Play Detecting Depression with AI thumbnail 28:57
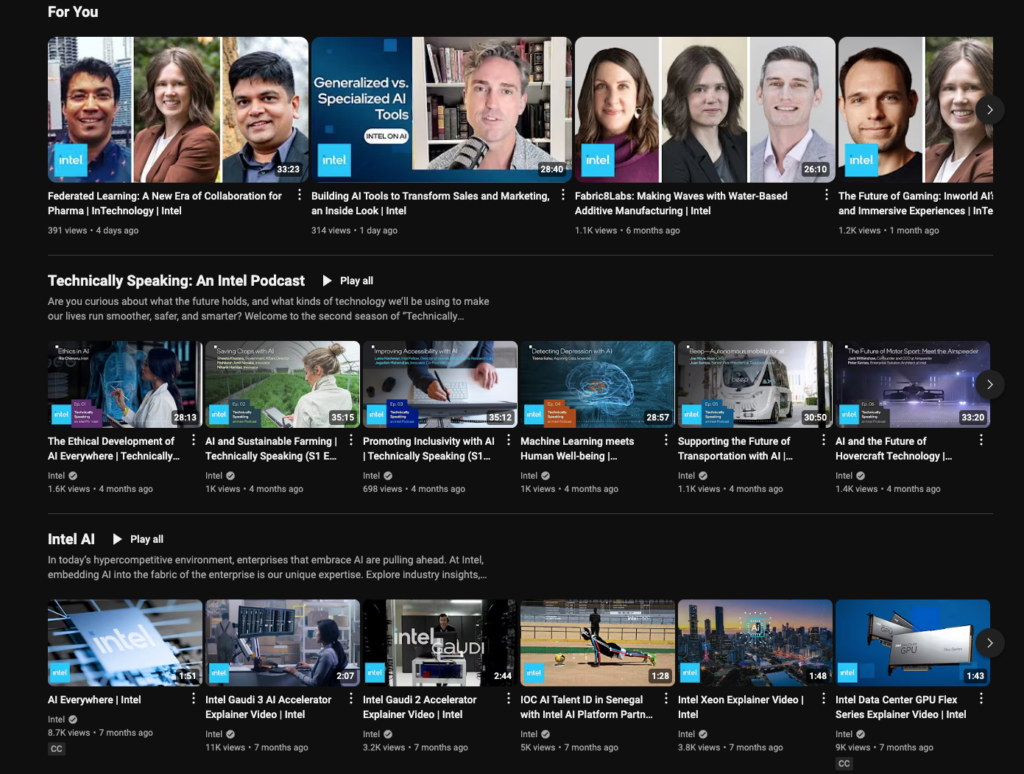The height and width of the screenshot is (774, 1024). point(598,384)
